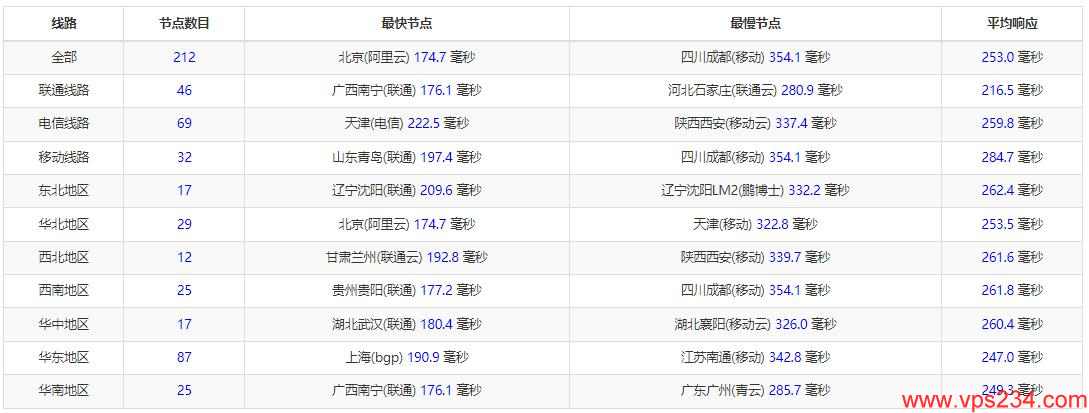
Task: Open node count 69 for 电信线路
Action: tap(184, 124)
